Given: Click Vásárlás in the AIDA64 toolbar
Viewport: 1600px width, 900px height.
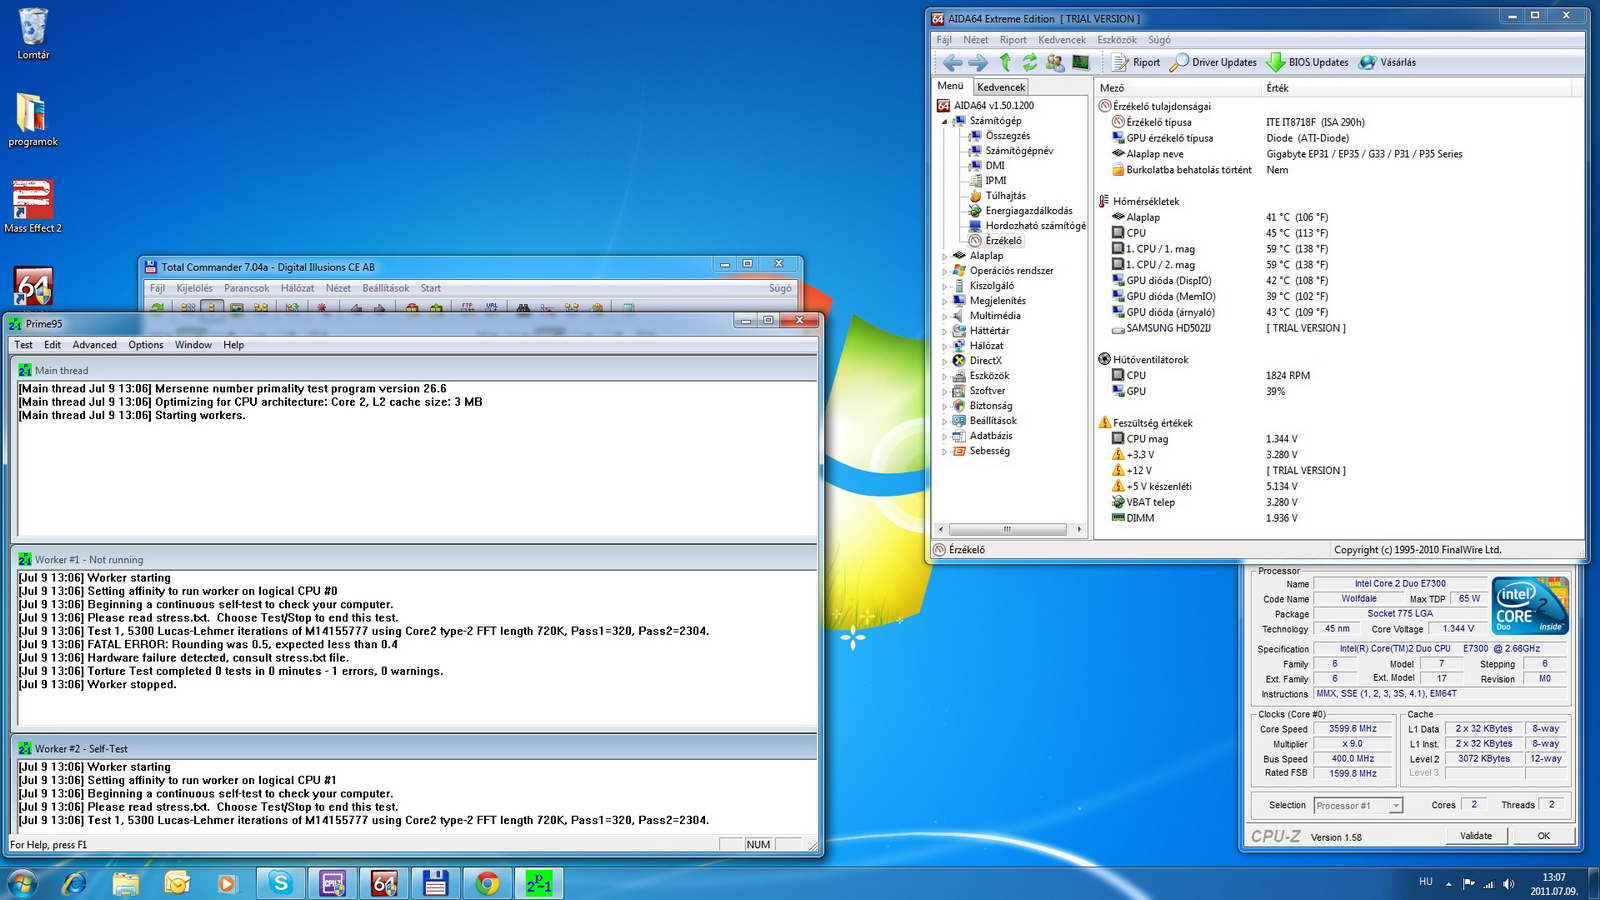Looking at the screenshot, I should coord(1387,62).
